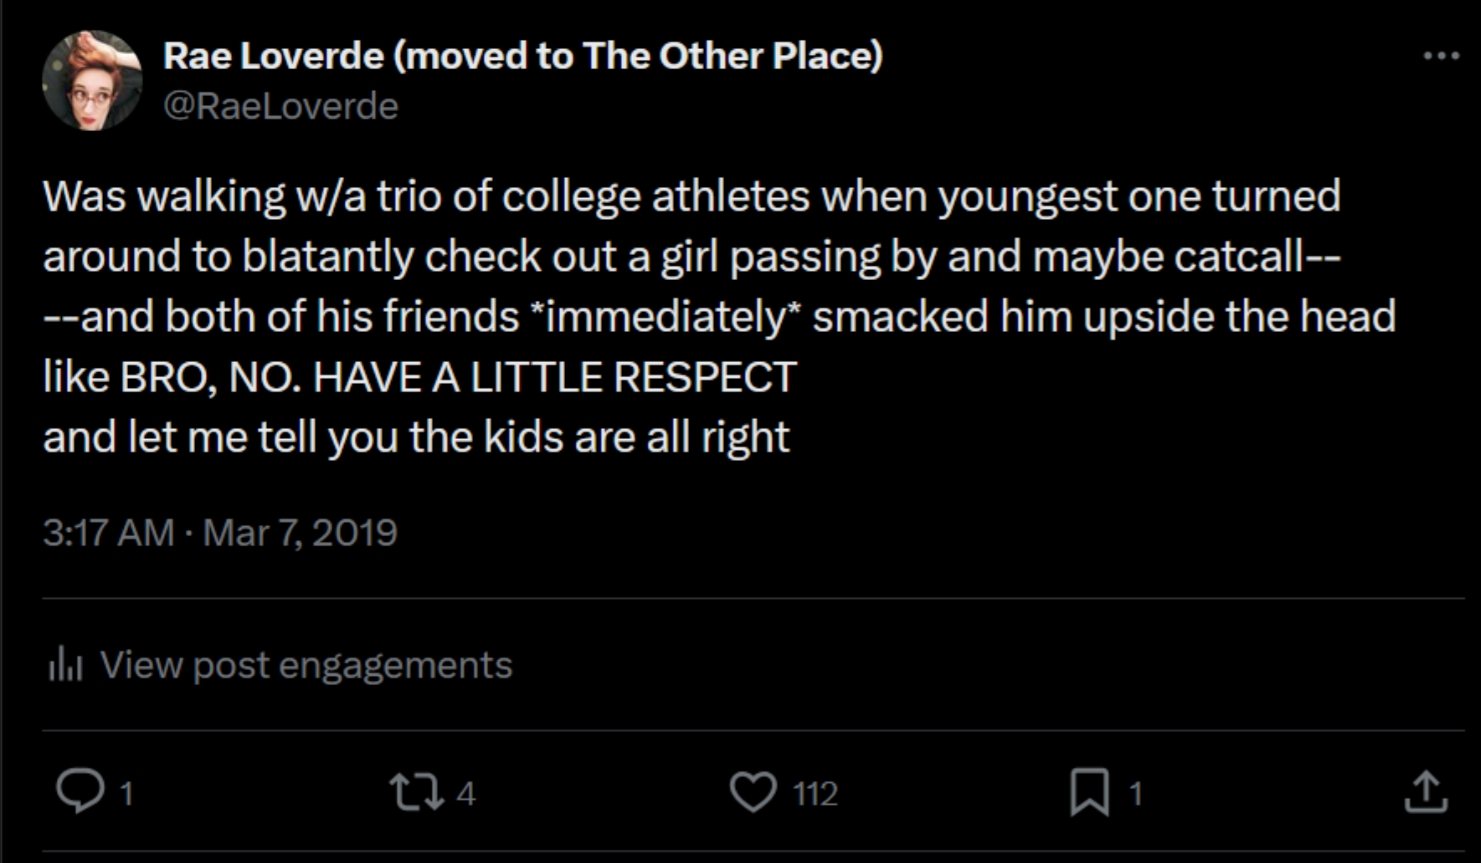Bookmark this post with the bookmark icon
This screenshot has height=863, width=1481.
tap(1089, 792)
